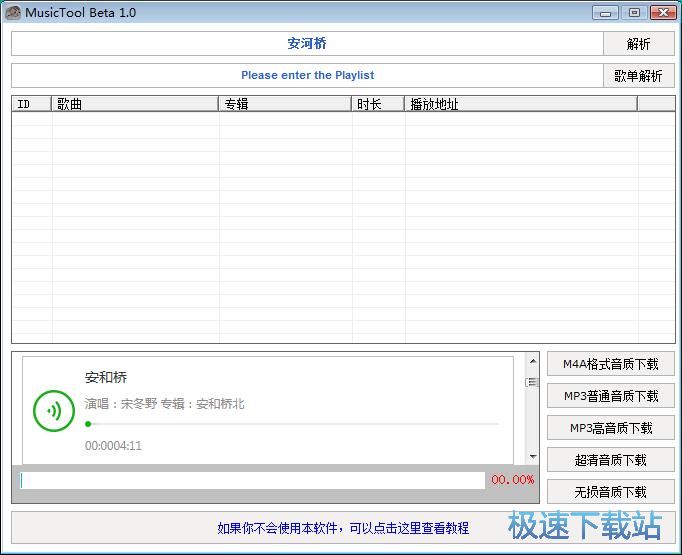This screenshot has width=682, height=555.
Task: Click the MusicTool app icon in title bar
Action: pos(13,12)
